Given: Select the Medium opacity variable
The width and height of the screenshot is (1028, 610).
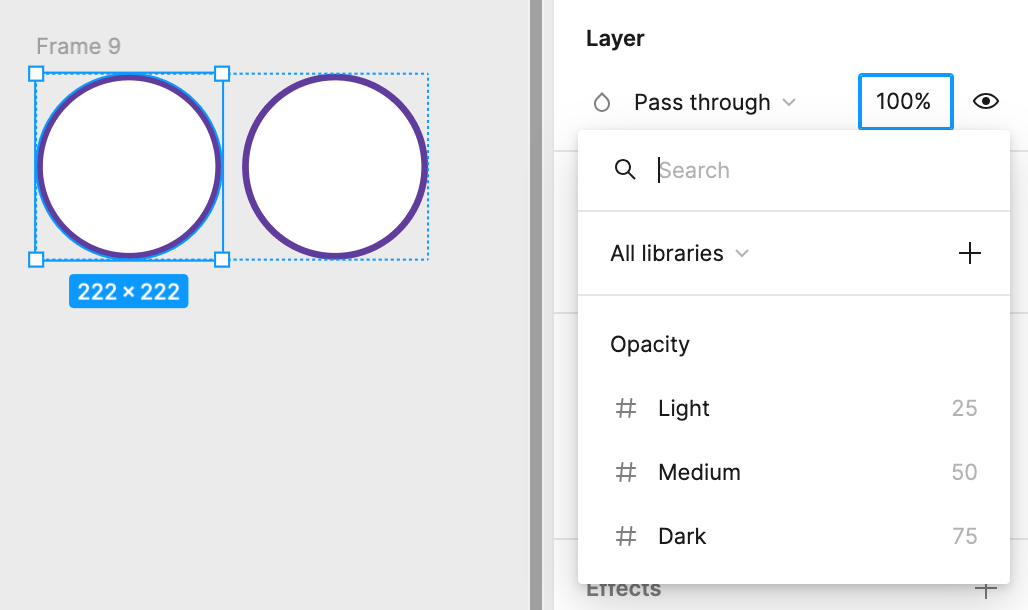Looking at the screenshot, I should pyautogui.click(x=793, y=472).
